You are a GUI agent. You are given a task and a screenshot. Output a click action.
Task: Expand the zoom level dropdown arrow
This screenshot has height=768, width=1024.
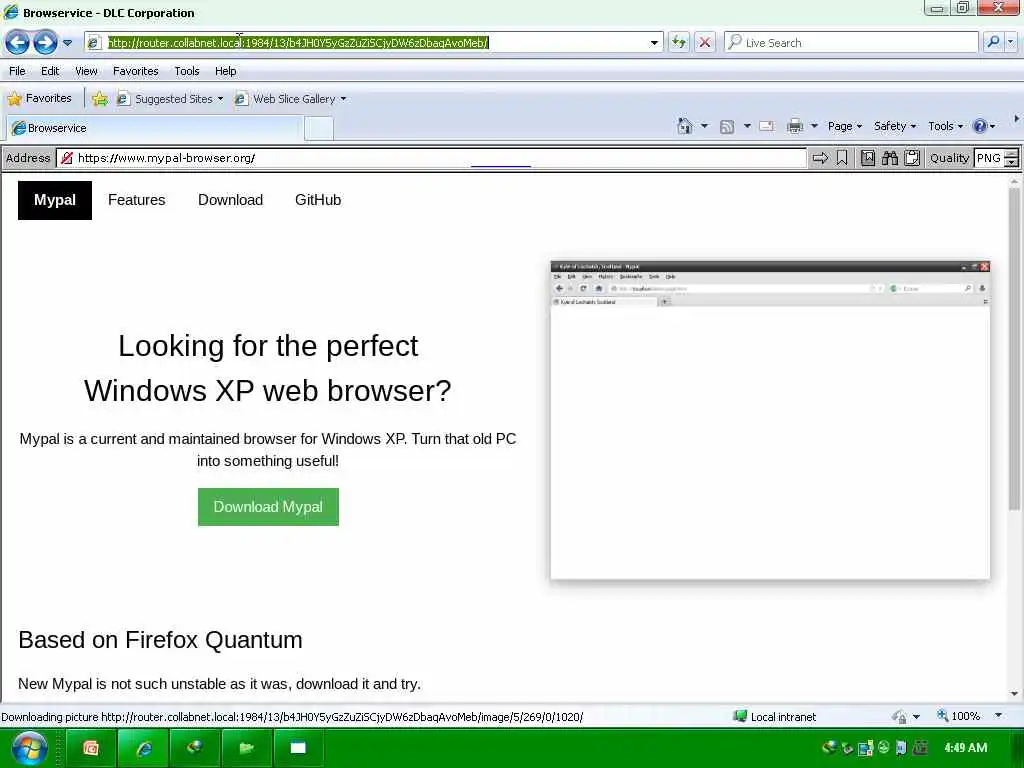(x=999, y=716)
